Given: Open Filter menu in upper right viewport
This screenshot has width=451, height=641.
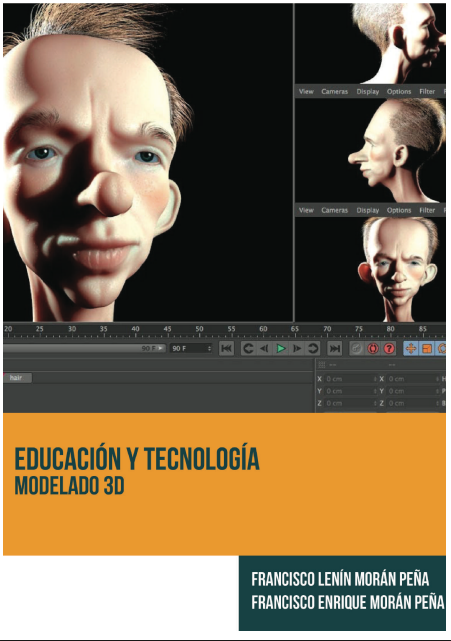Looking at the screenshot, I should pos(427,92).
